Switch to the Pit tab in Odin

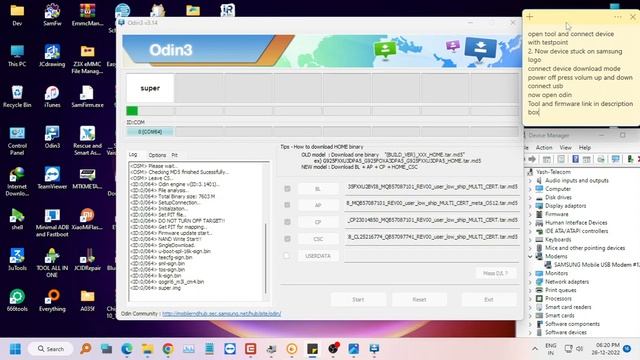[x=174, y=155]
